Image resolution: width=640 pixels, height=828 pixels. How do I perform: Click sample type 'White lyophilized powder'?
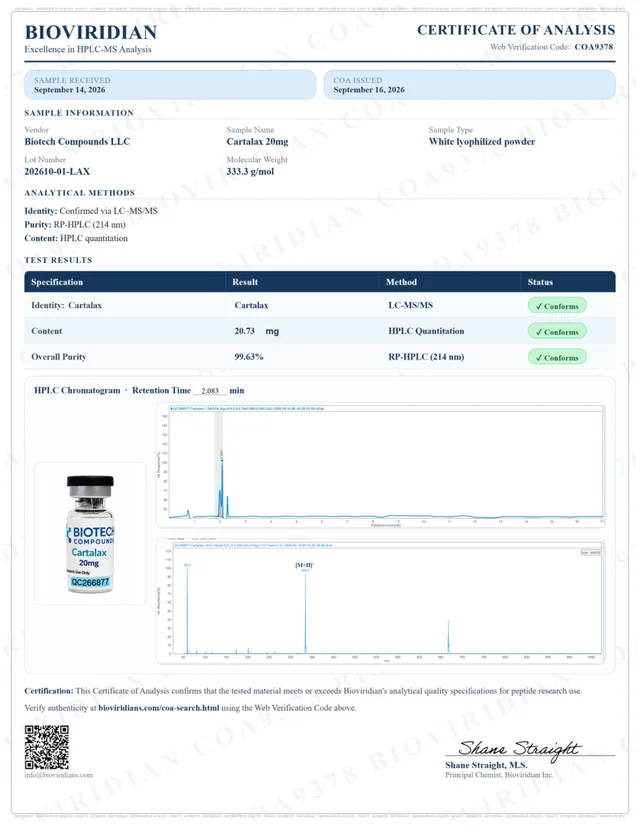click(x=482, y=142)
